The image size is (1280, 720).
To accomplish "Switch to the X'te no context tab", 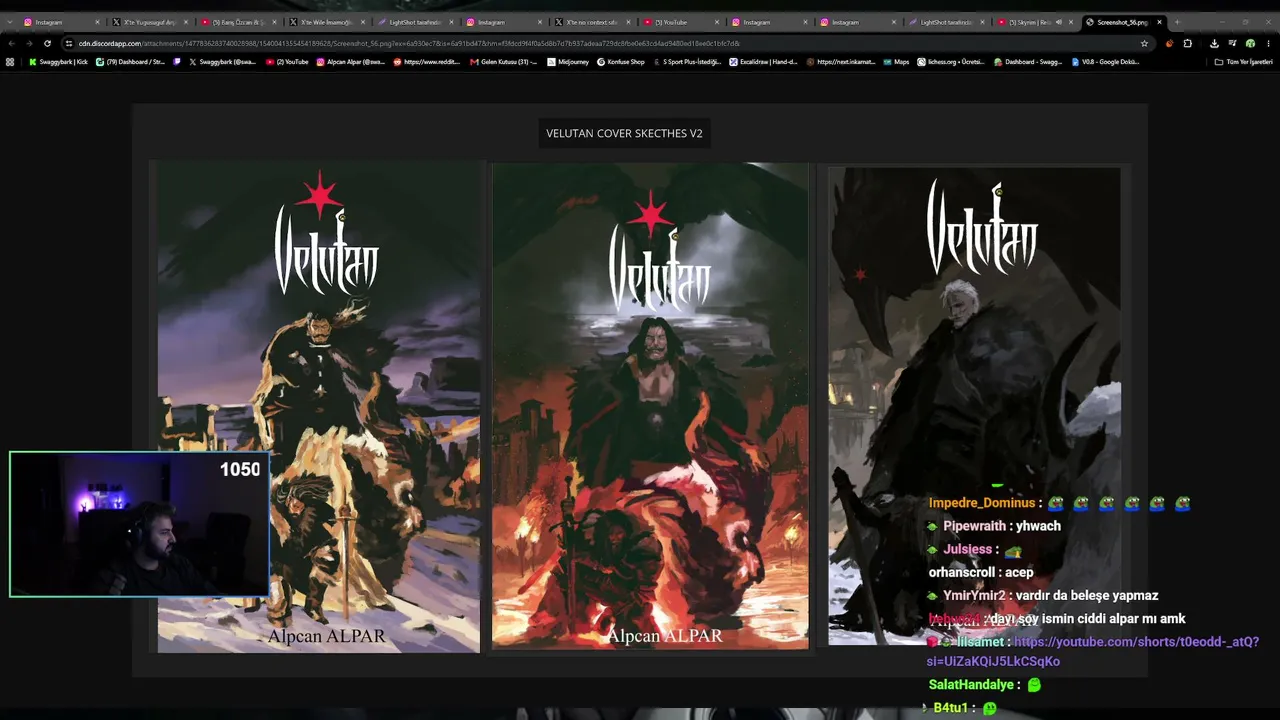I will (592, 22).
